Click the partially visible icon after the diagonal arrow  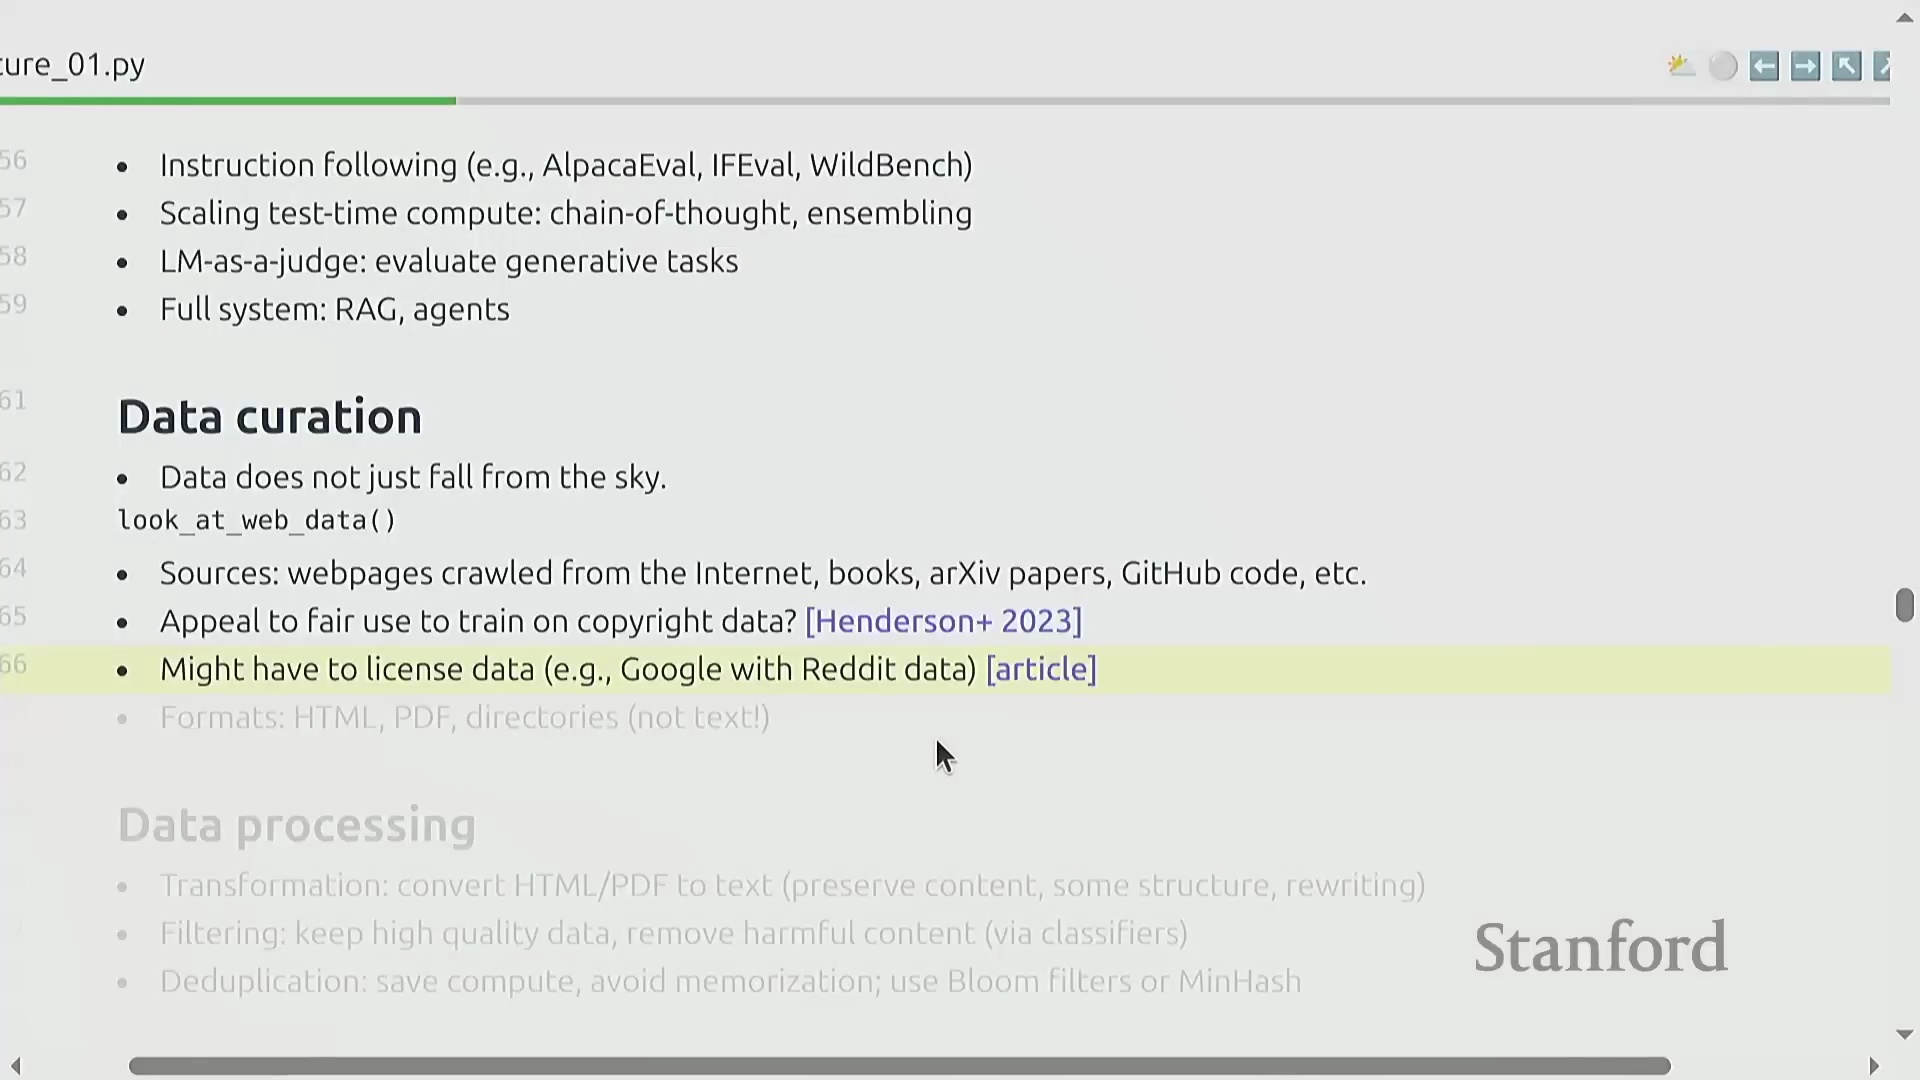[x=1882, y=66]
